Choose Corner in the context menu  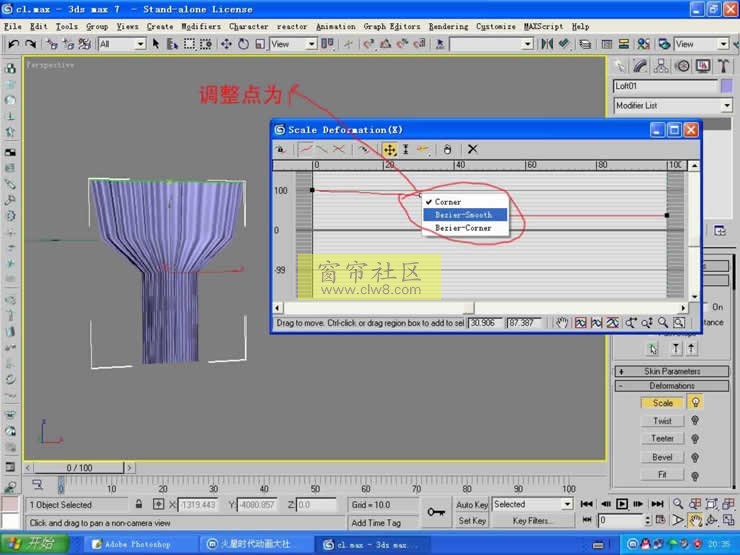pyautogui.click(x=465, y=202)
